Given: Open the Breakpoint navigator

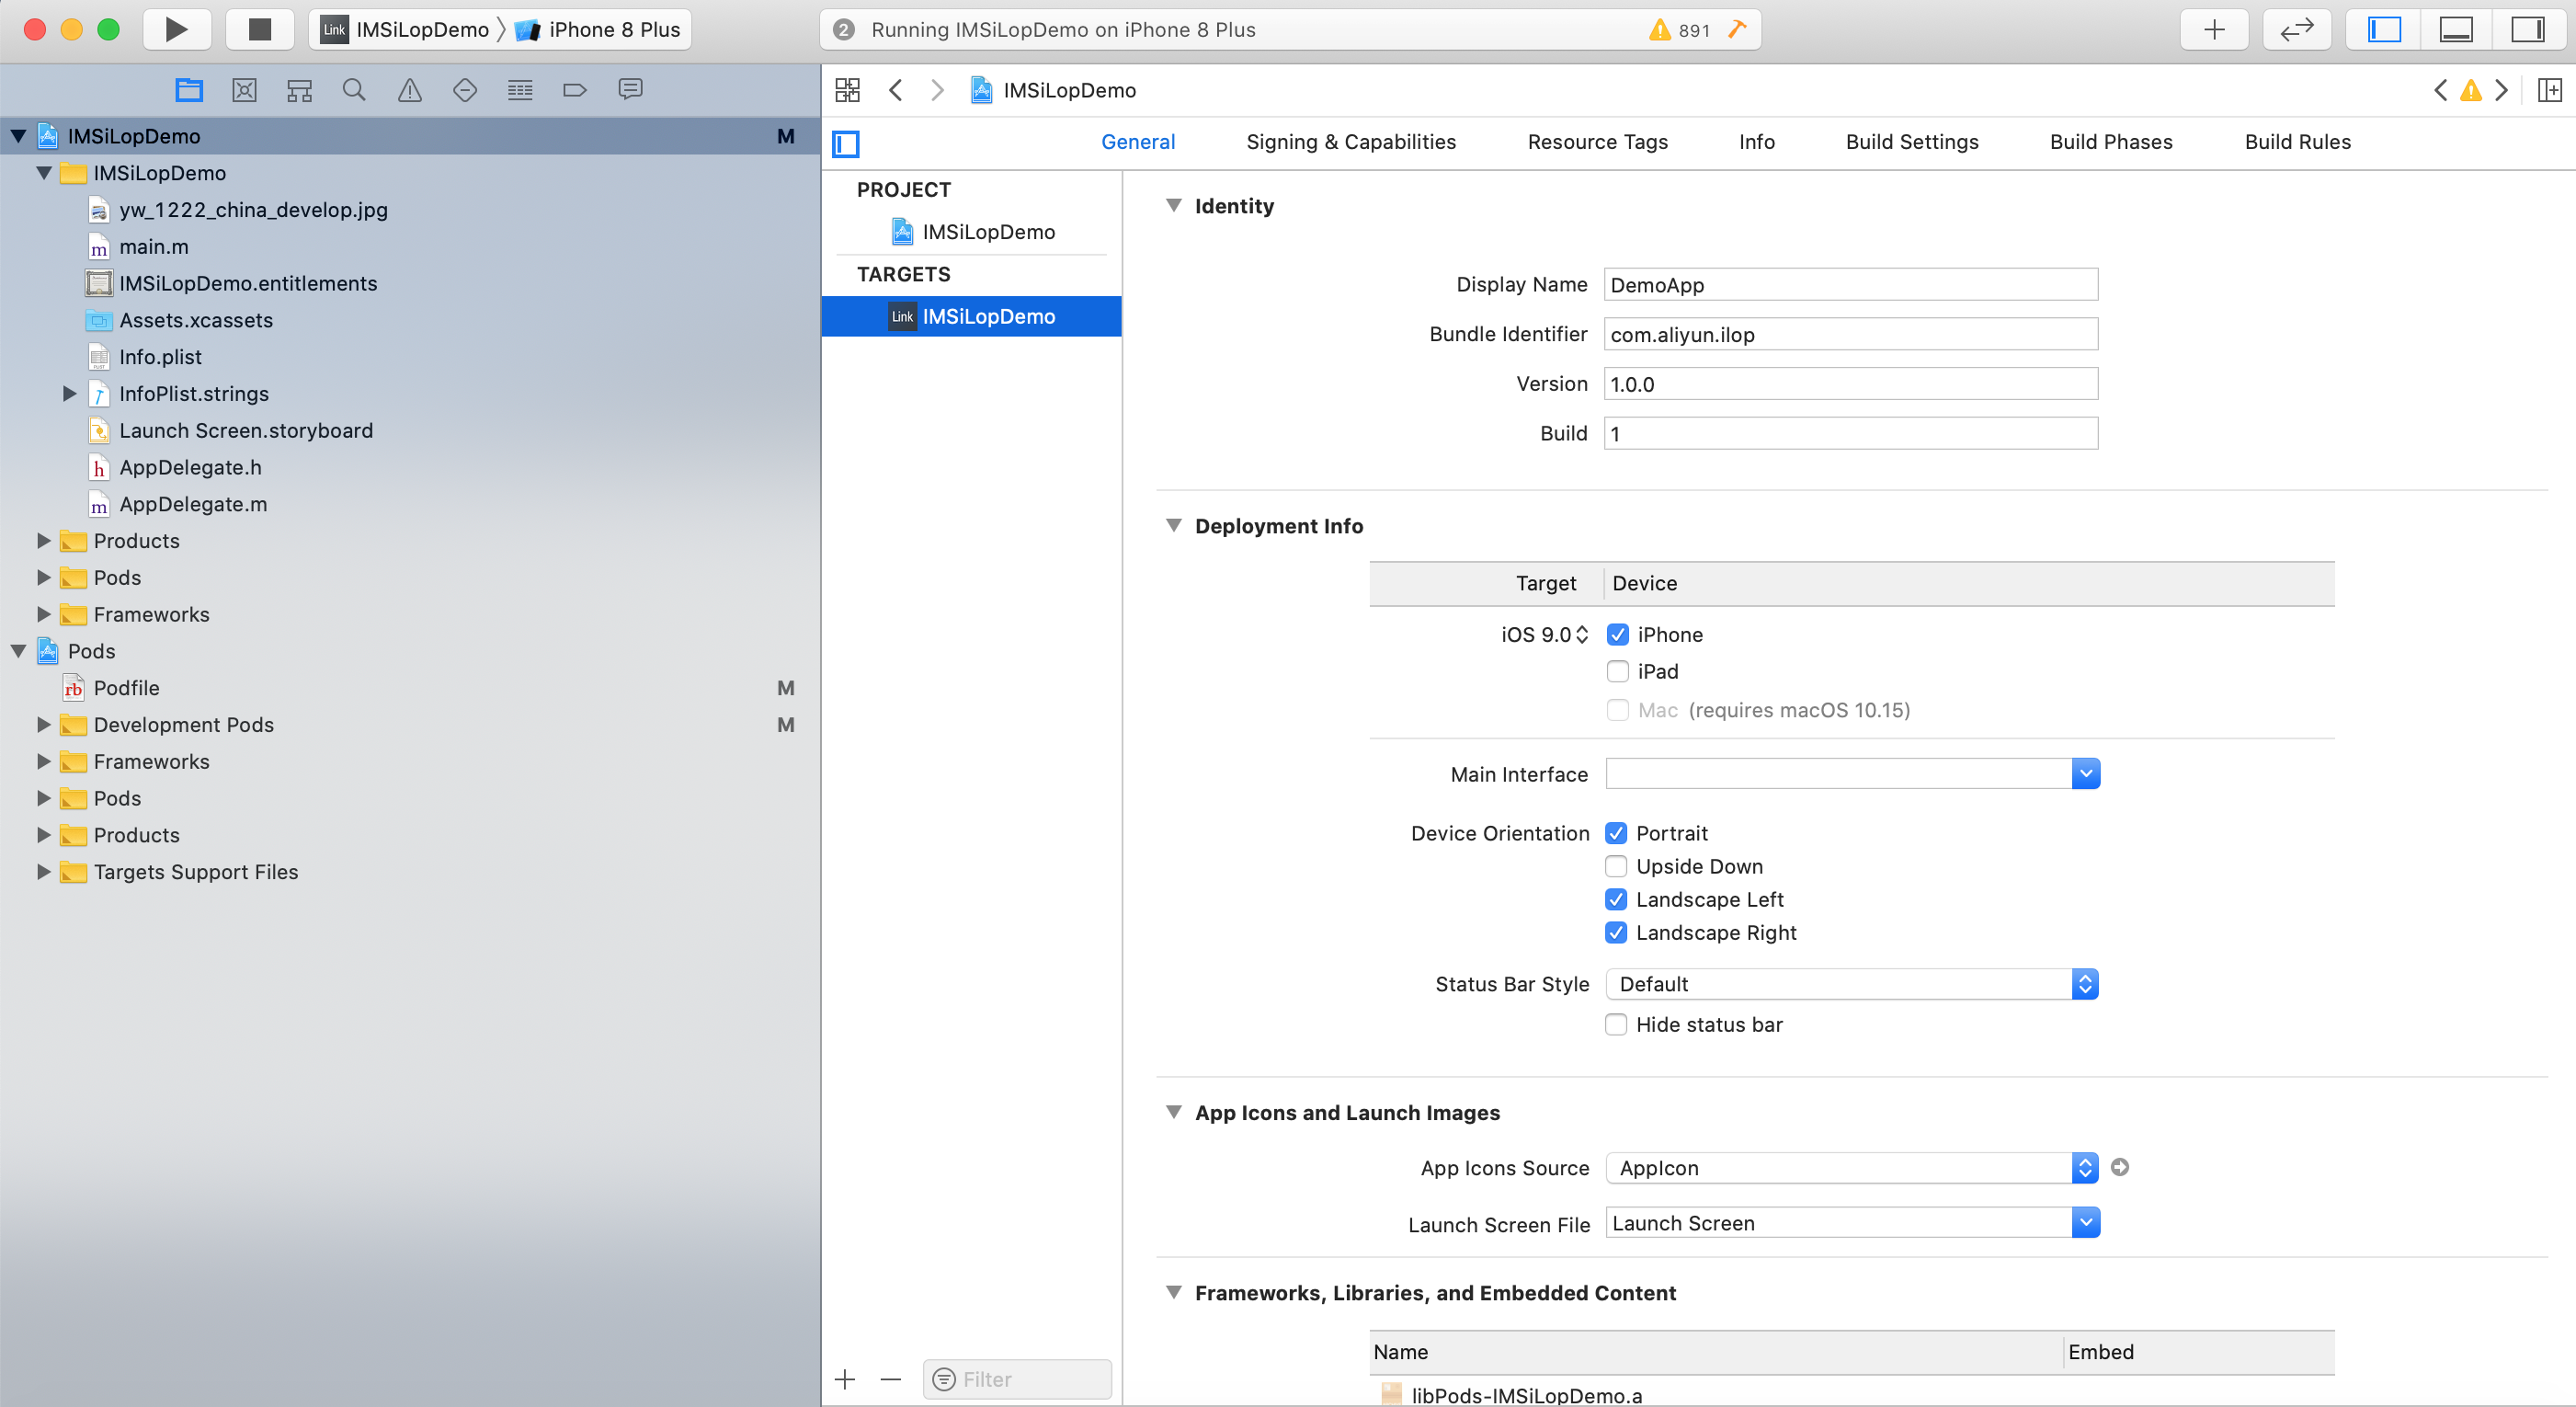Looking at the screenshot, I should coord(575,90).
